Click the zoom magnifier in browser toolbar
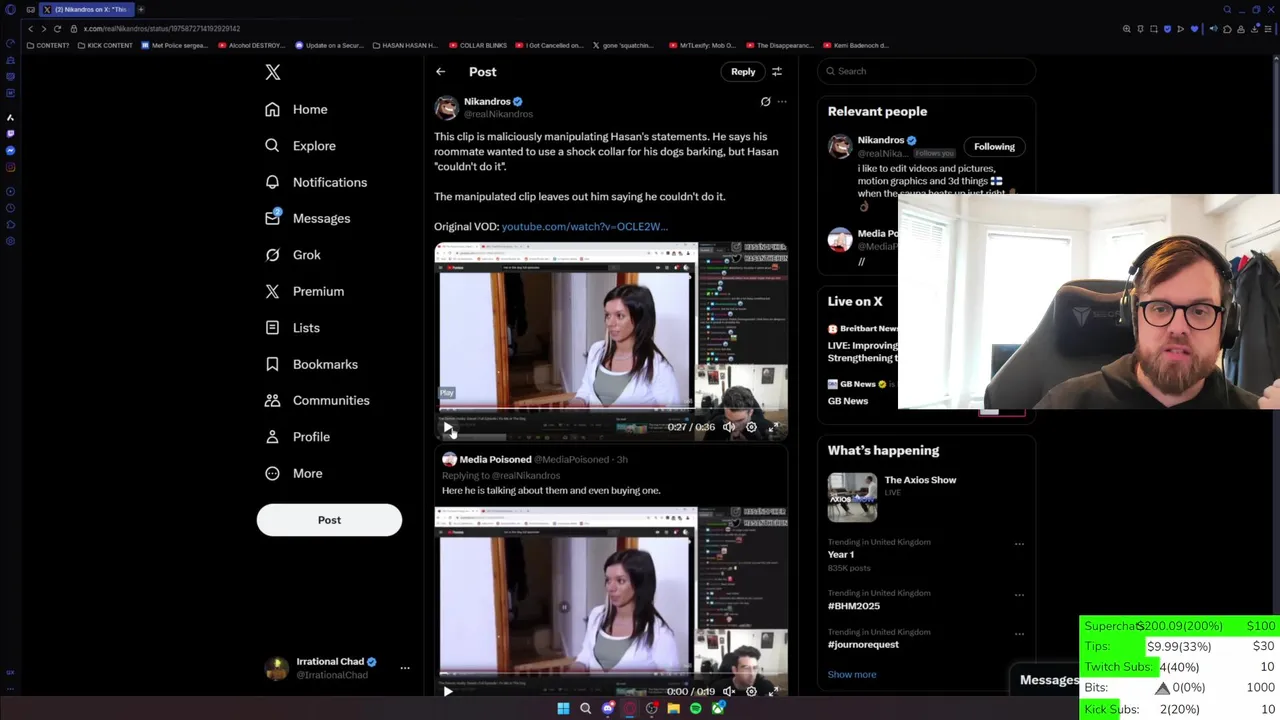1280x720 pixels. pyautogui.click(x=1127, y=29)
